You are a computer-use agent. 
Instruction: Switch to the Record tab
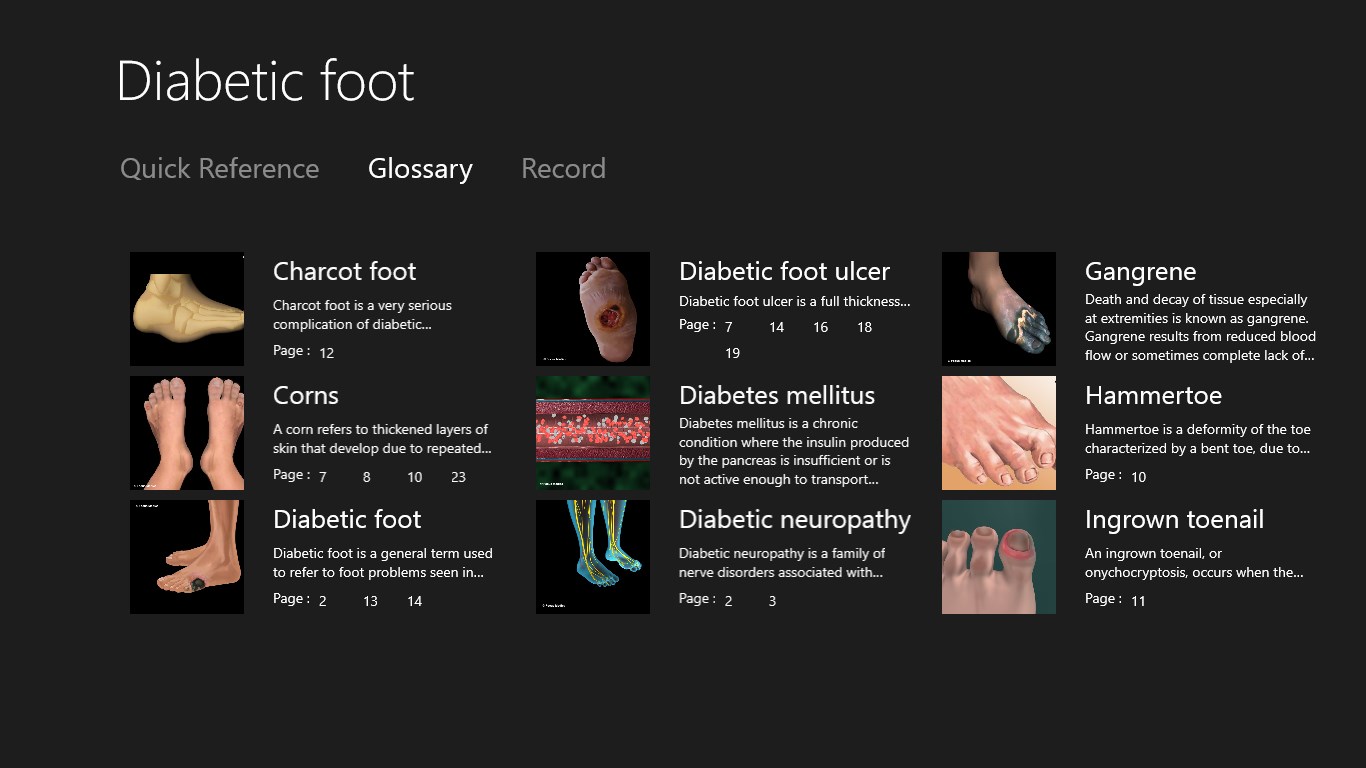563,169
